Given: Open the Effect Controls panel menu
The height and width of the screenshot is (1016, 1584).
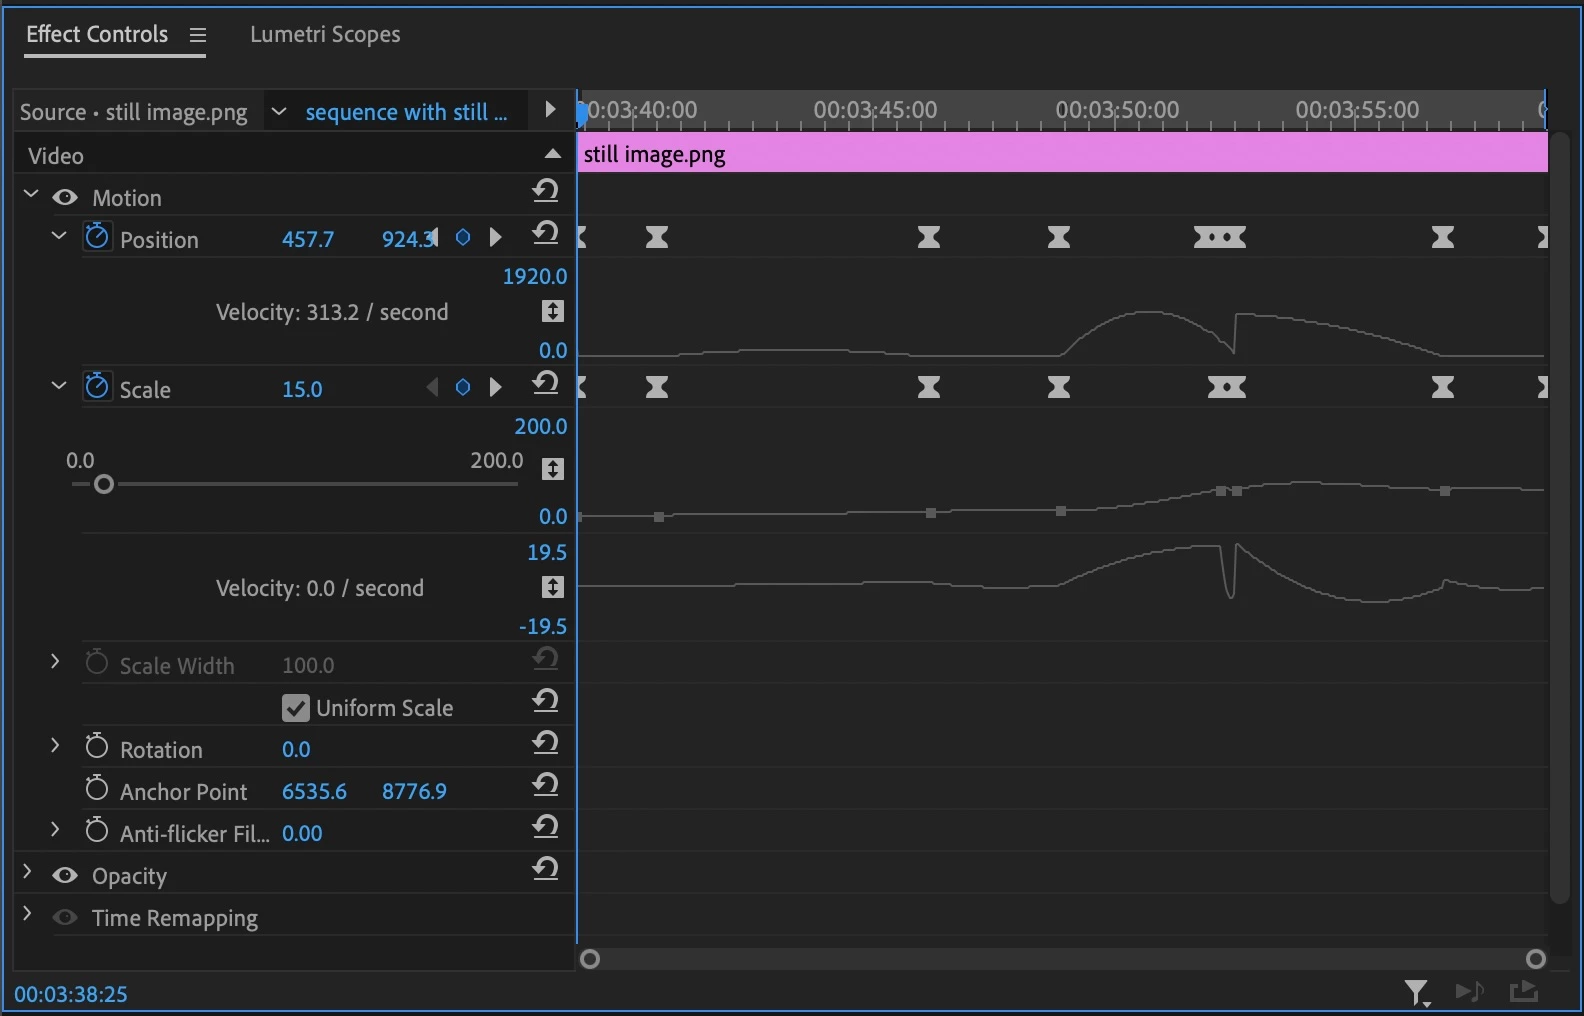Looking at the screenshot, I should [198, 35].
